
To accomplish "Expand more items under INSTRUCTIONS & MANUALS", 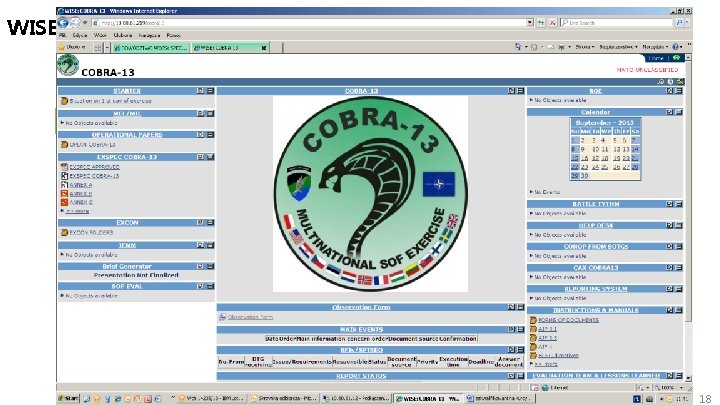I will tap(546, 364).
